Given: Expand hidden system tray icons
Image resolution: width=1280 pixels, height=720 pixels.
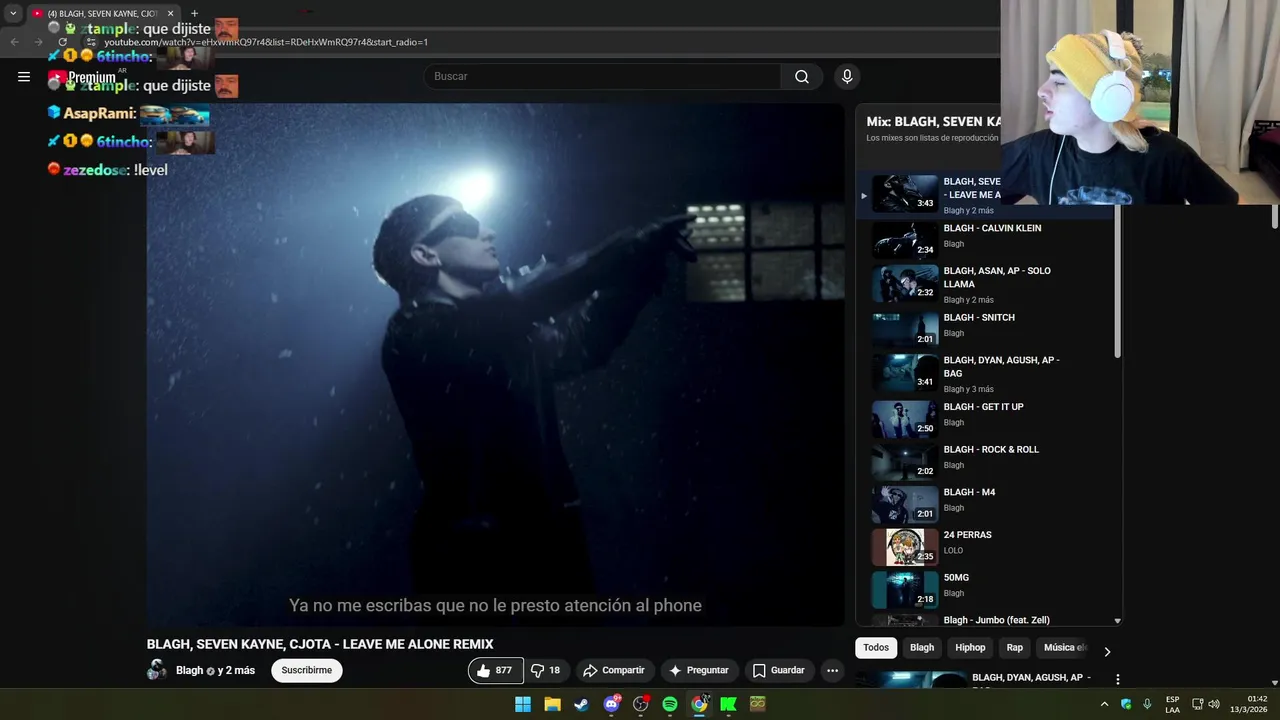Looking at the screenshot, I should 1104,704.
